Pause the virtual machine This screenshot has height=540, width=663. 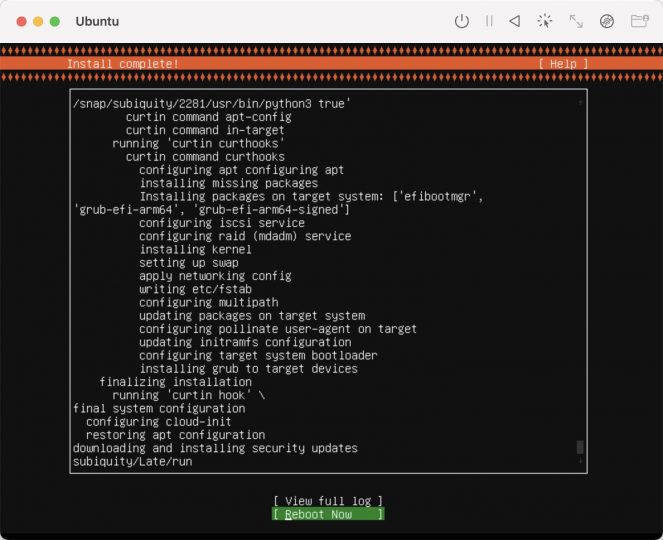coord(489,21)
